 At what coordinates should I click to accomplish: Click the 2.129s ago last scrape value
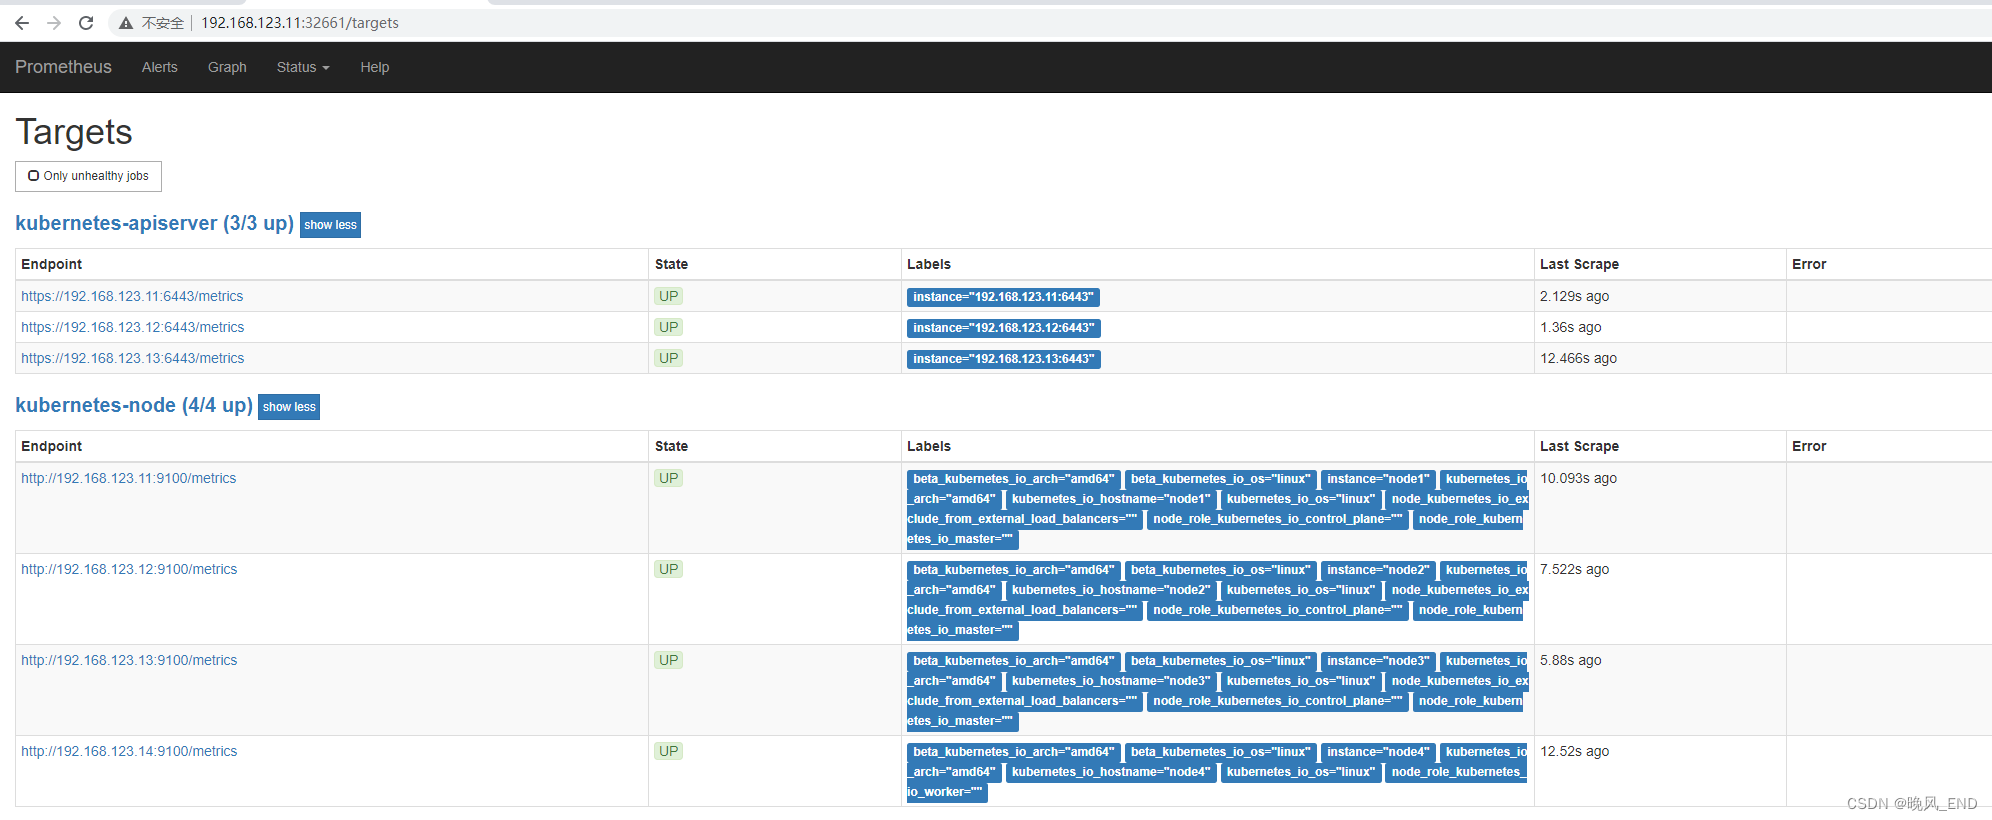pos(1574,296)
